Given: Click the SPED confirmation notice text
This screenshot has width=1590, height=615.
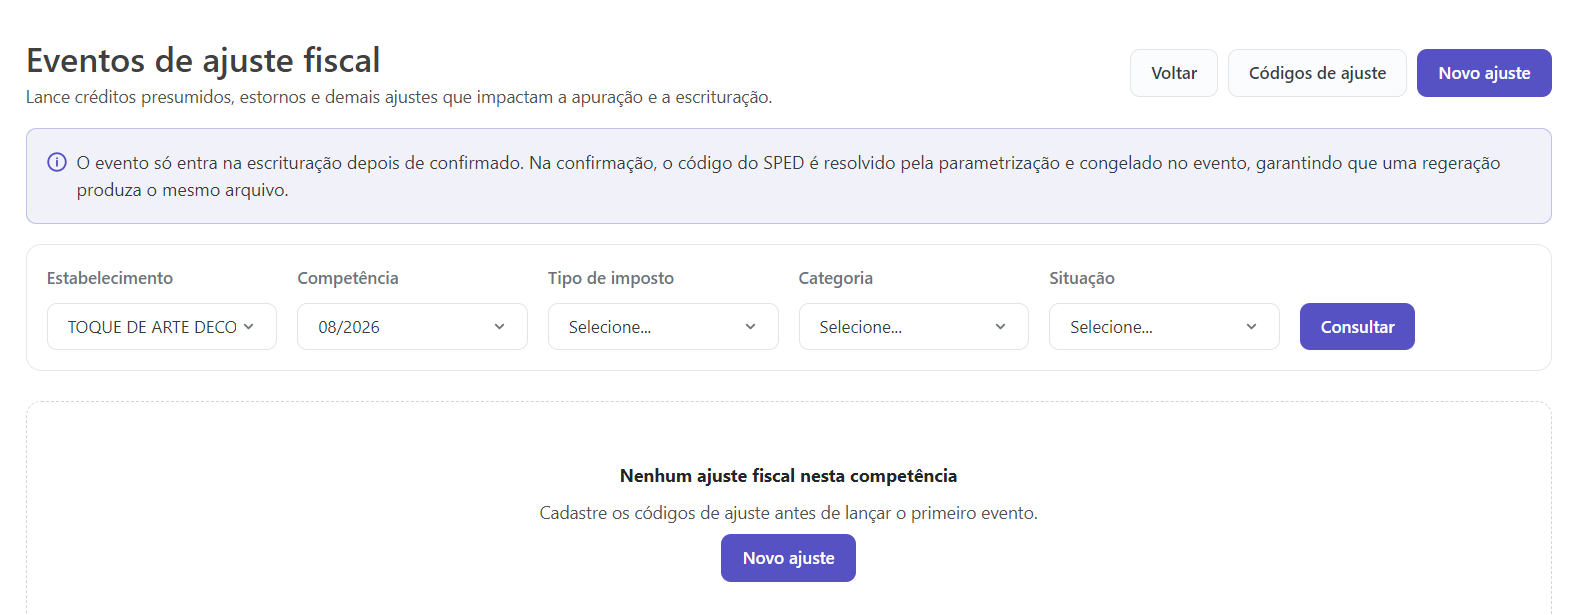Looking at the screenshot, I should [789, 176].
